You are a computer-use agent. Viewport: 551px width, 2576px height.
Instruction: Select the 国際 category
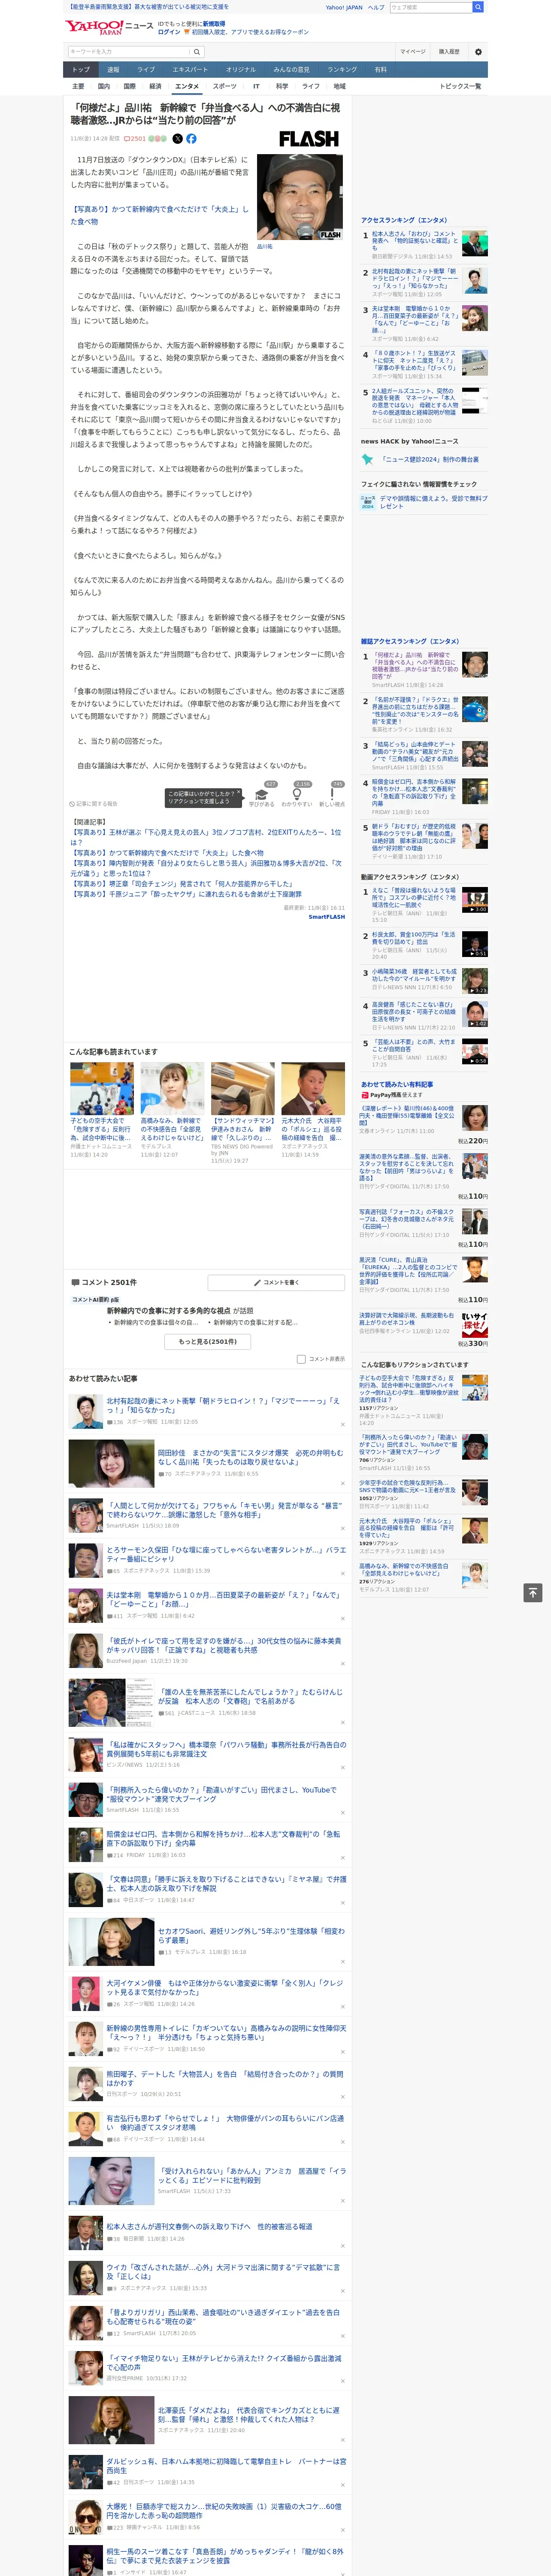pos(129,86)
